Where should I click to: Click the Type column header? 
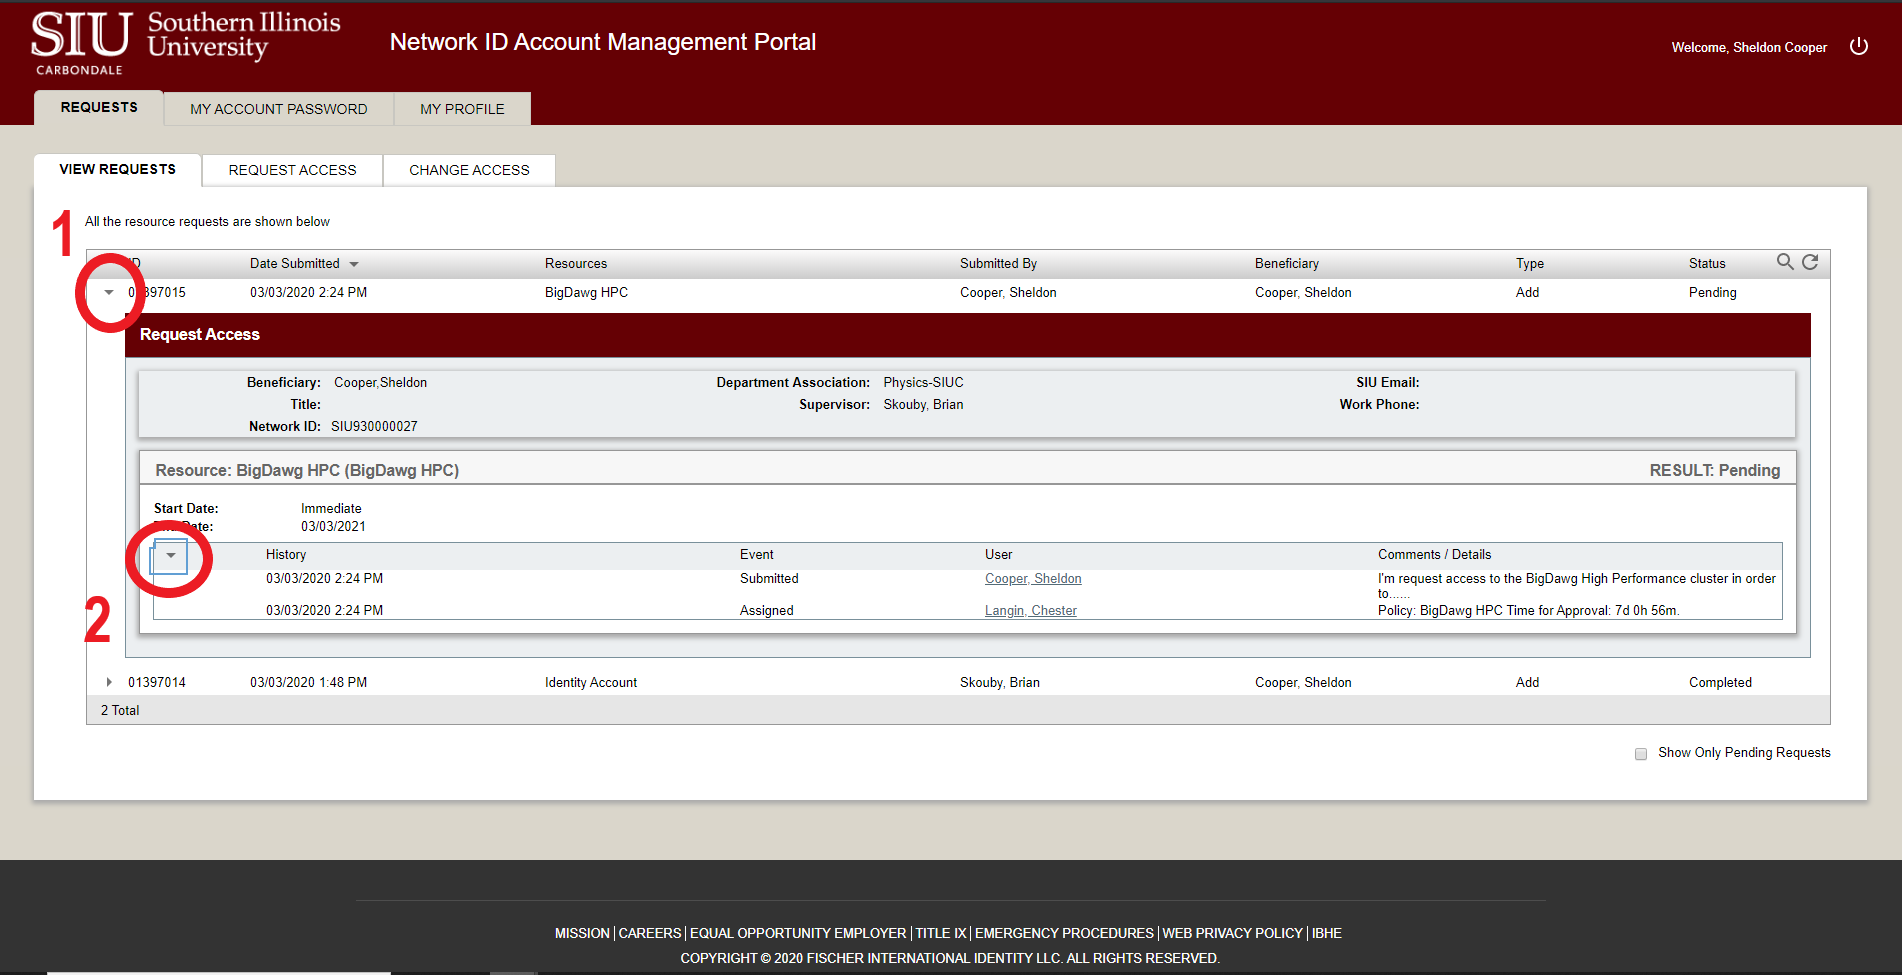click(1530, 264)
